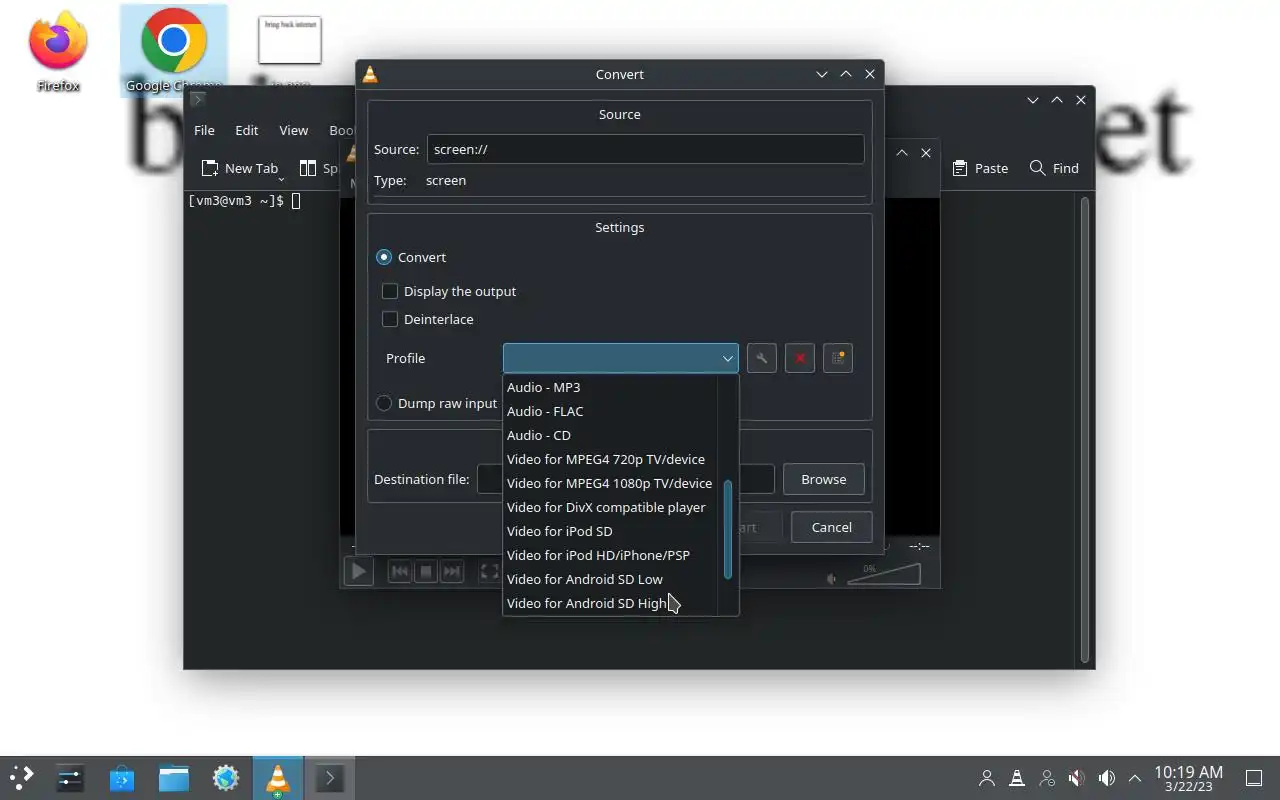Choose Video for Android SD High profile
Image resolution: width=1280 pixels, height=800 pixels.
(611, 603)
